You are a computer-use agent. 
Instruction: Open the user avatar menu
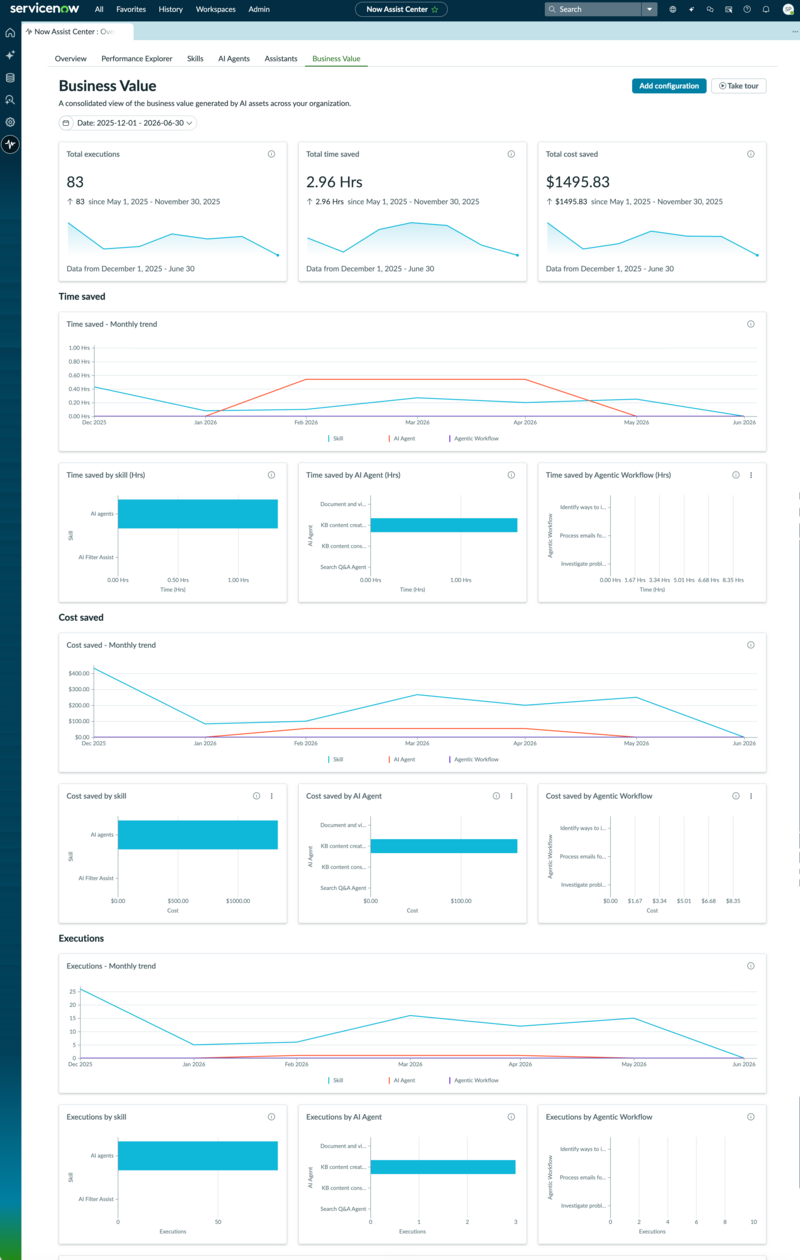(x=787, y=9)
